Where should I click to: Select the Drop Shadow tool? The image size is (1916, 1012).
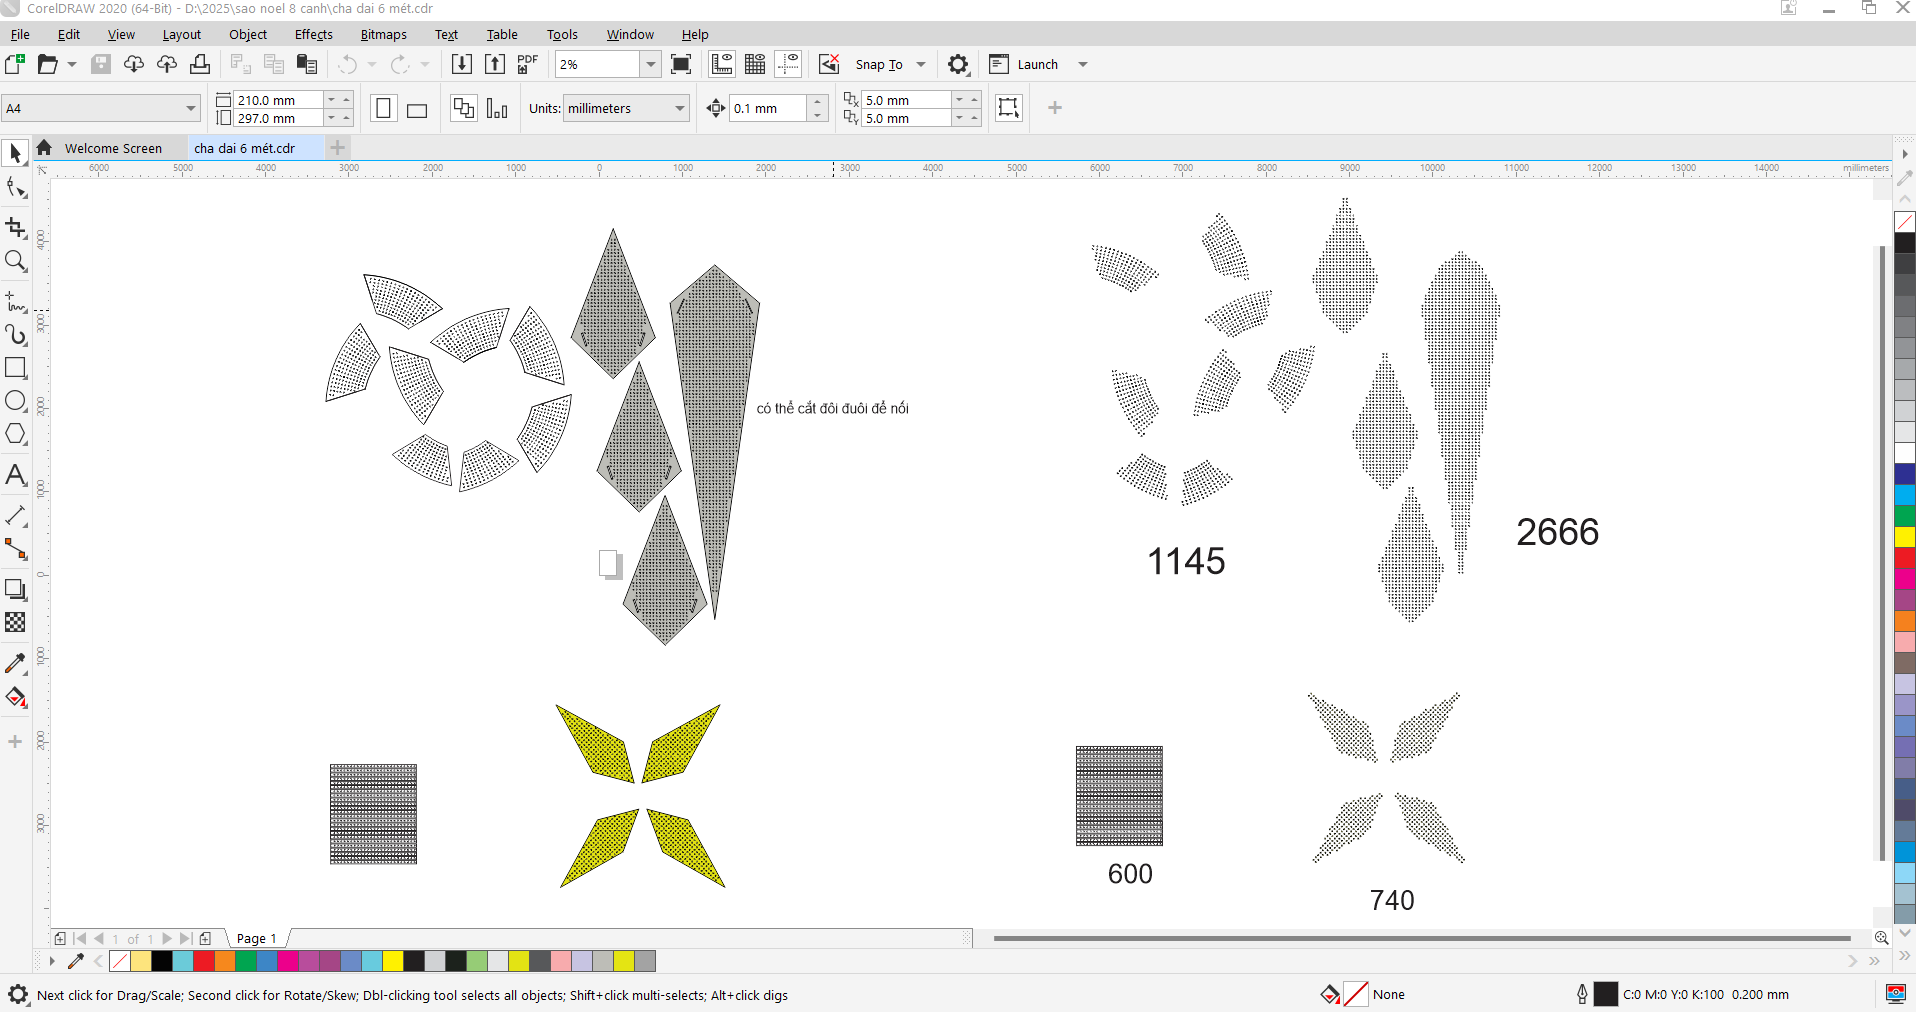15,589
